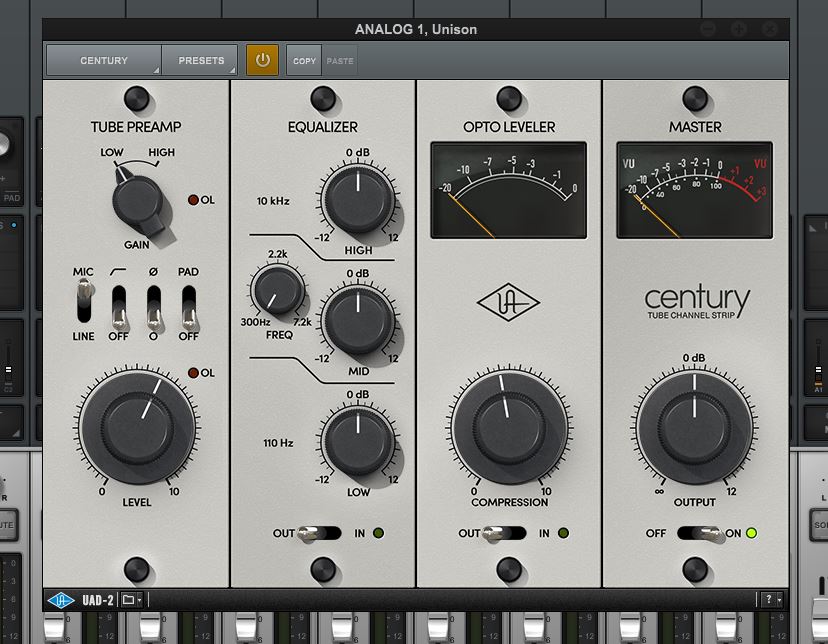Click the Opto Leveler gain reduction meter
Screen dimensions: 828x644
point(509,190)
